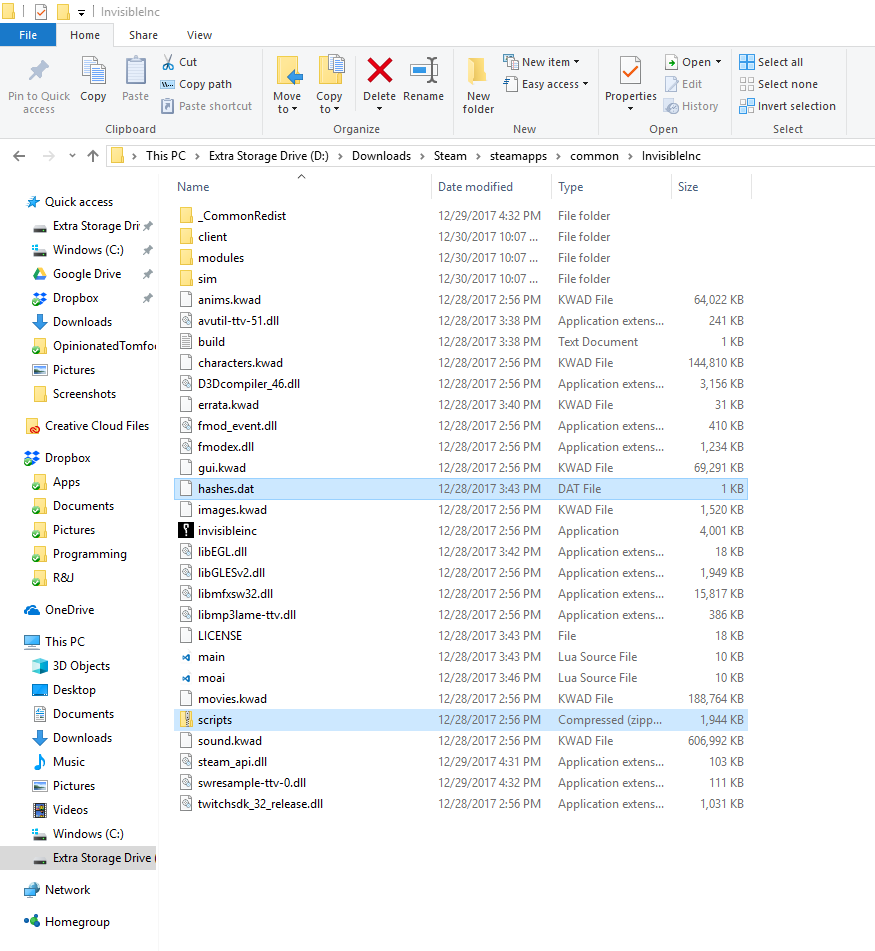This screenshot has height=951, width=875.
Task: Click the Up one level arrow
Action: tap(93, 156)
